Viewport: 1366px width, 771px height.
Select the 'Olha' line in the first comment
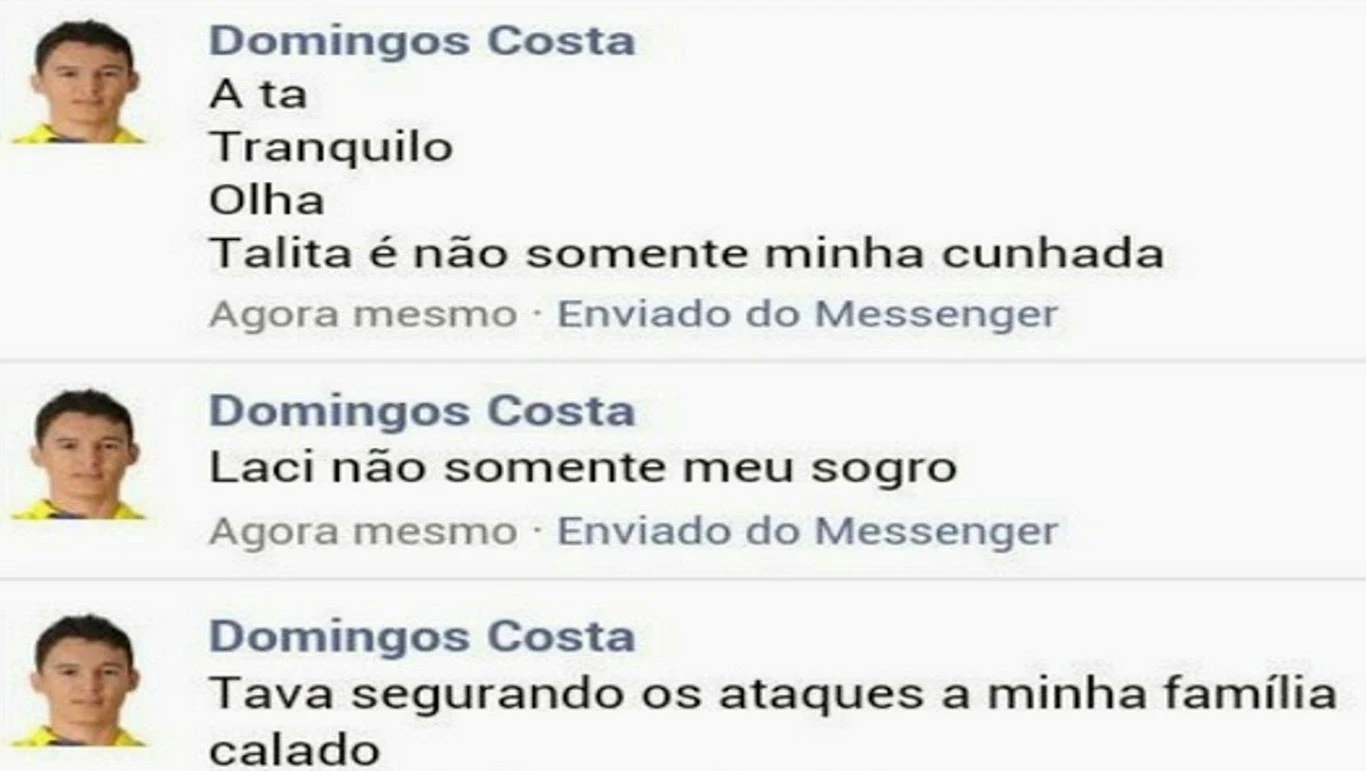click(x=267, y=201)
